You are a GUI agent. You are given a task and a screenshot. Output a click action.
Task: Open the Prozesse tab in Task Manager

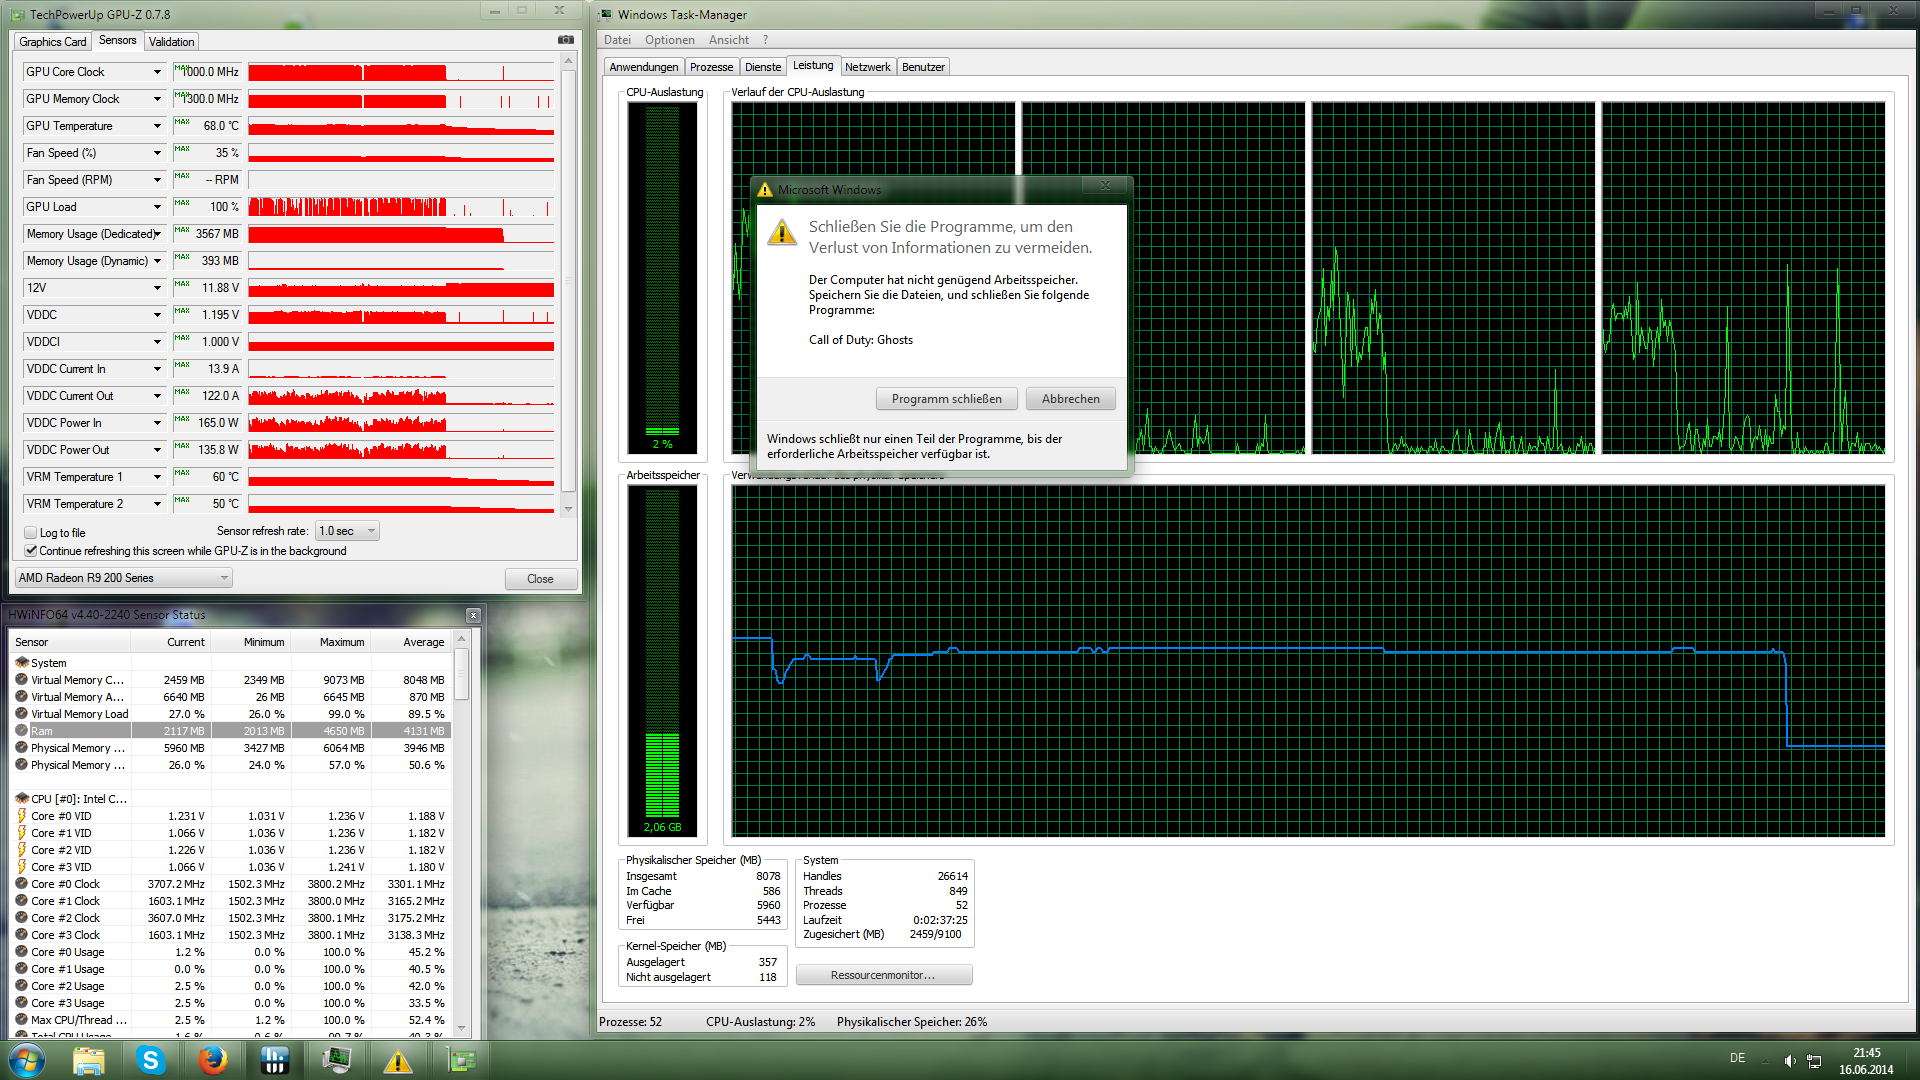click(711, 67)
